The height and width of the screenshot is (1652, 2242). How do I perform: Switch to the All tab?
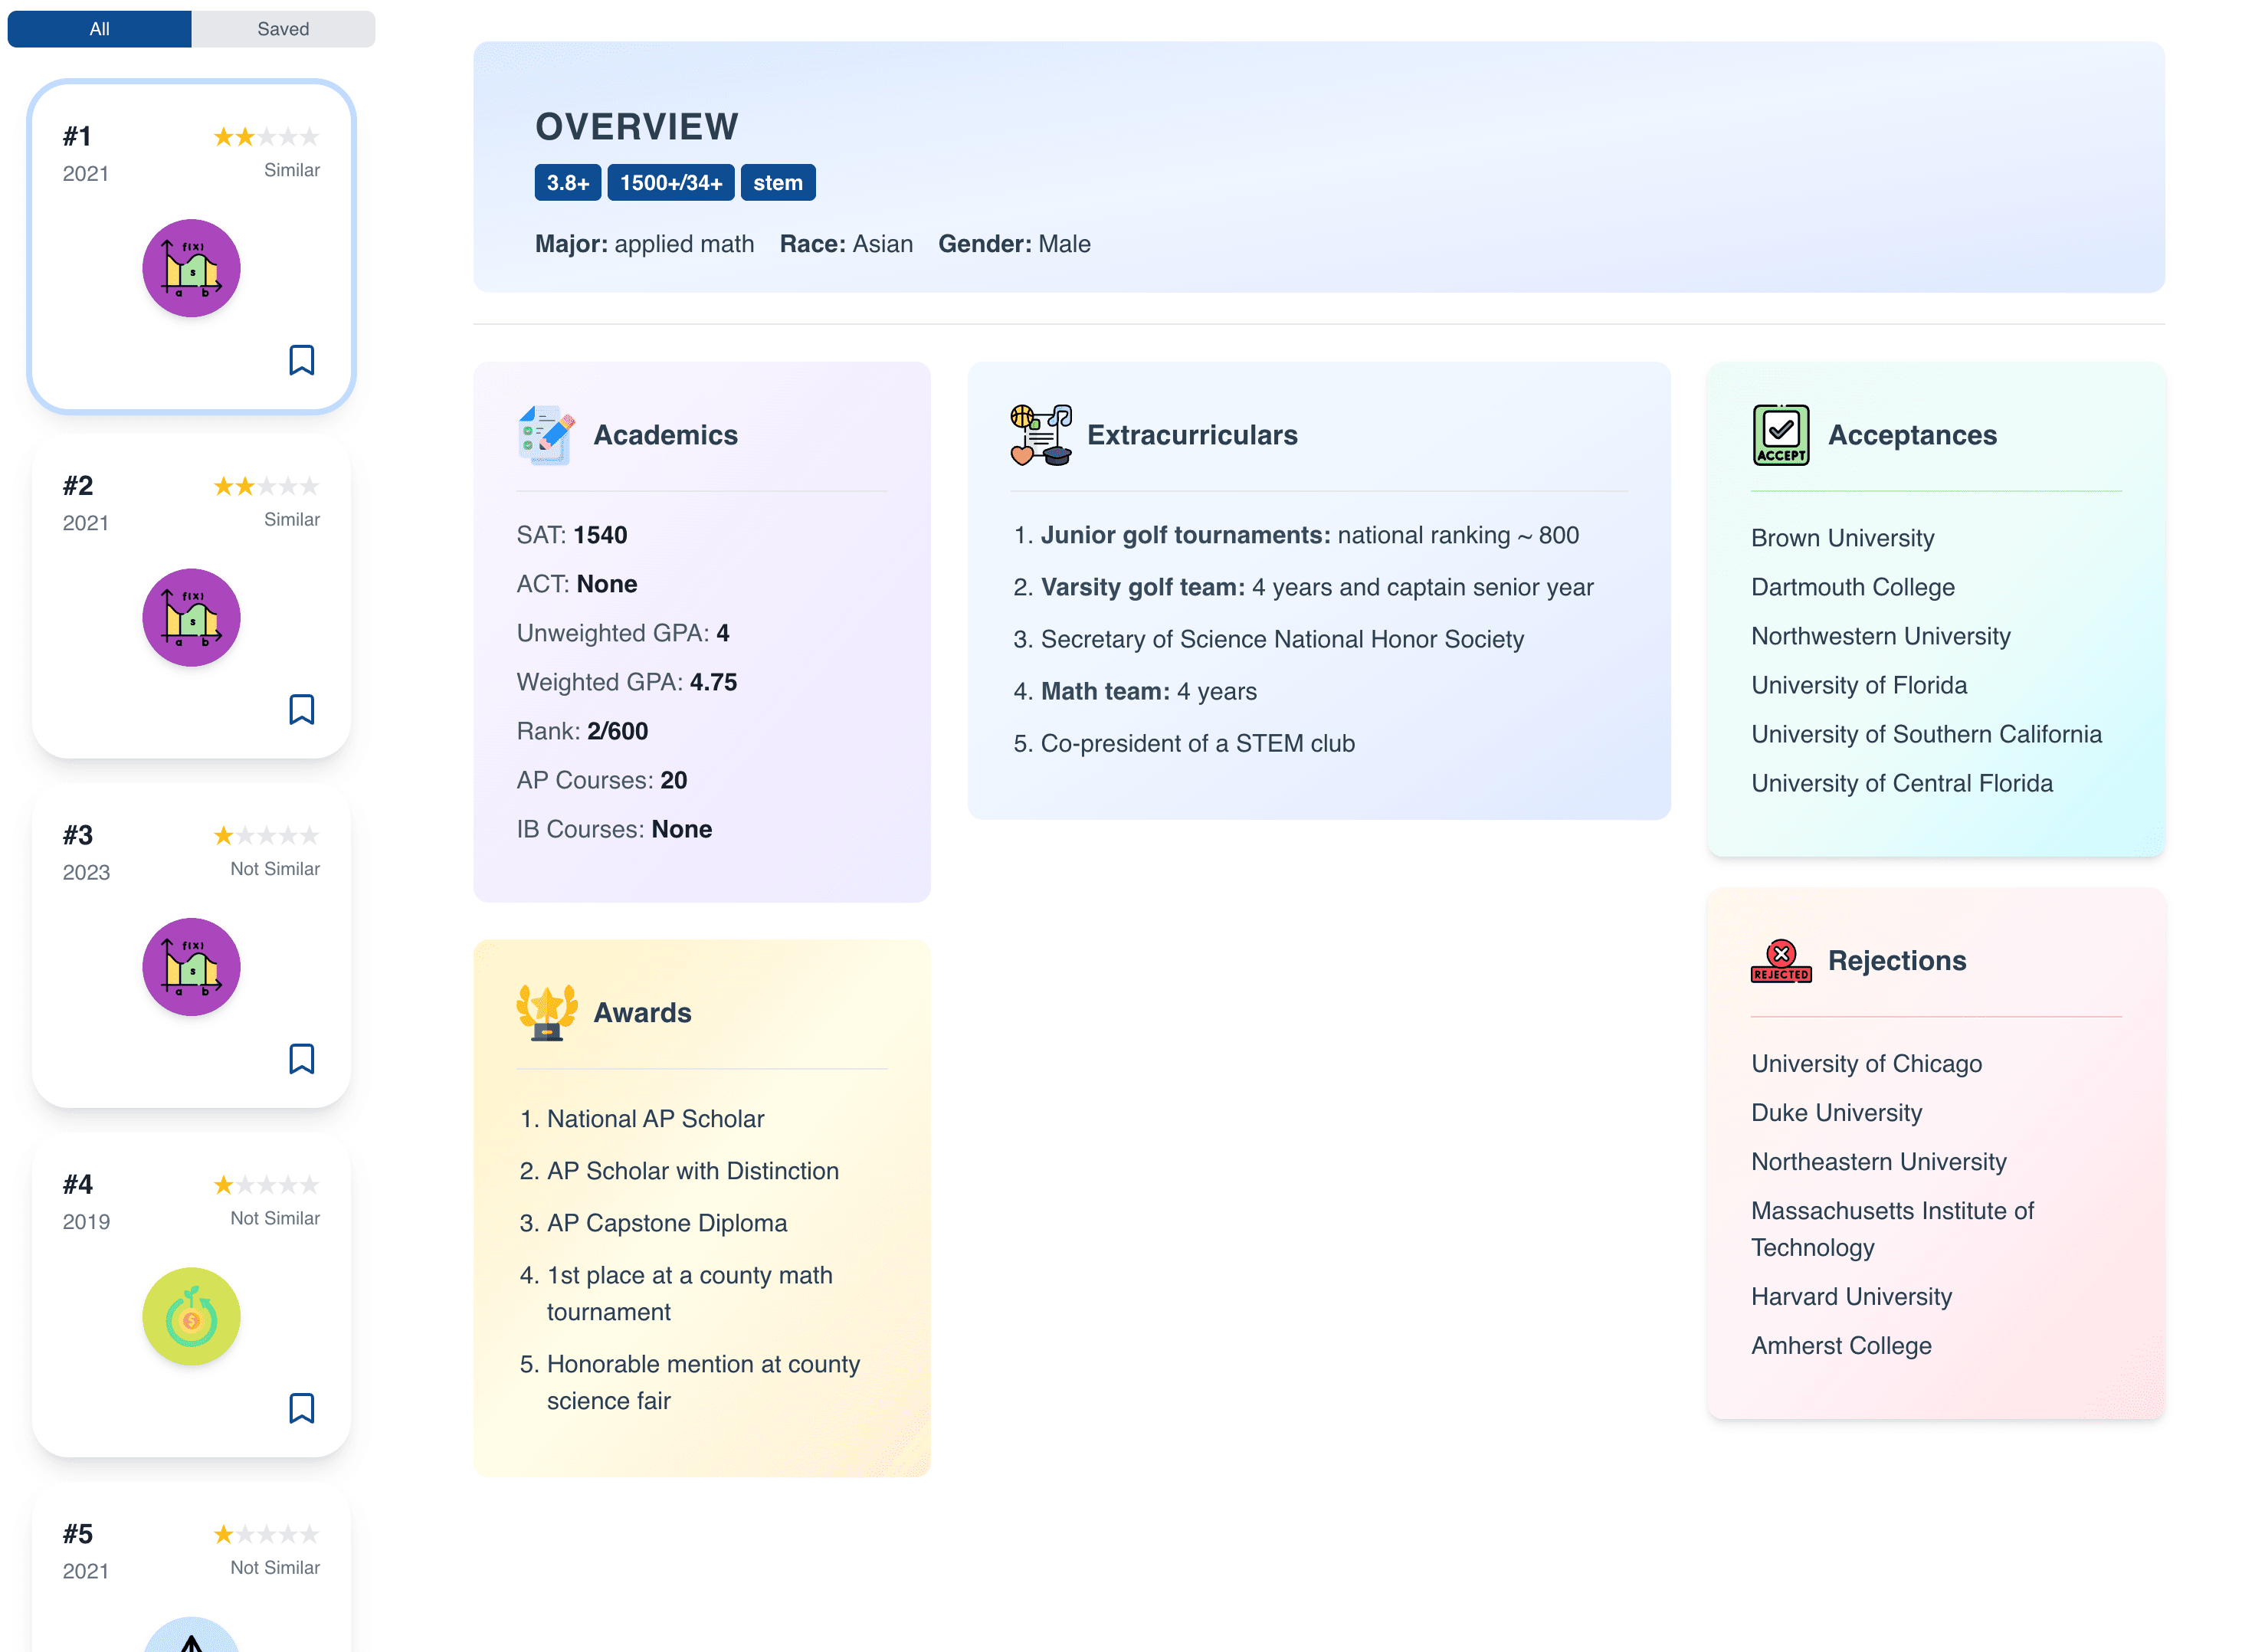click(x=99, y=29)
